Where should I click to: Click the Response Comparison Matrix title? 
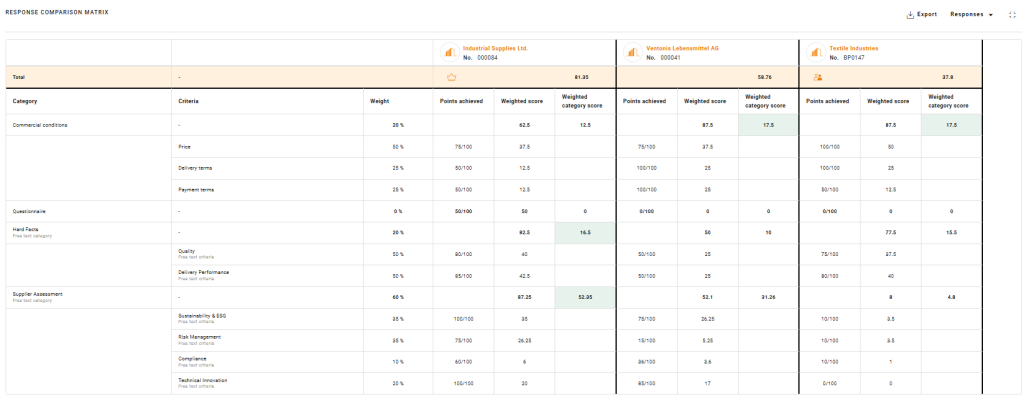pyautogui.click(x=57, y=12)
